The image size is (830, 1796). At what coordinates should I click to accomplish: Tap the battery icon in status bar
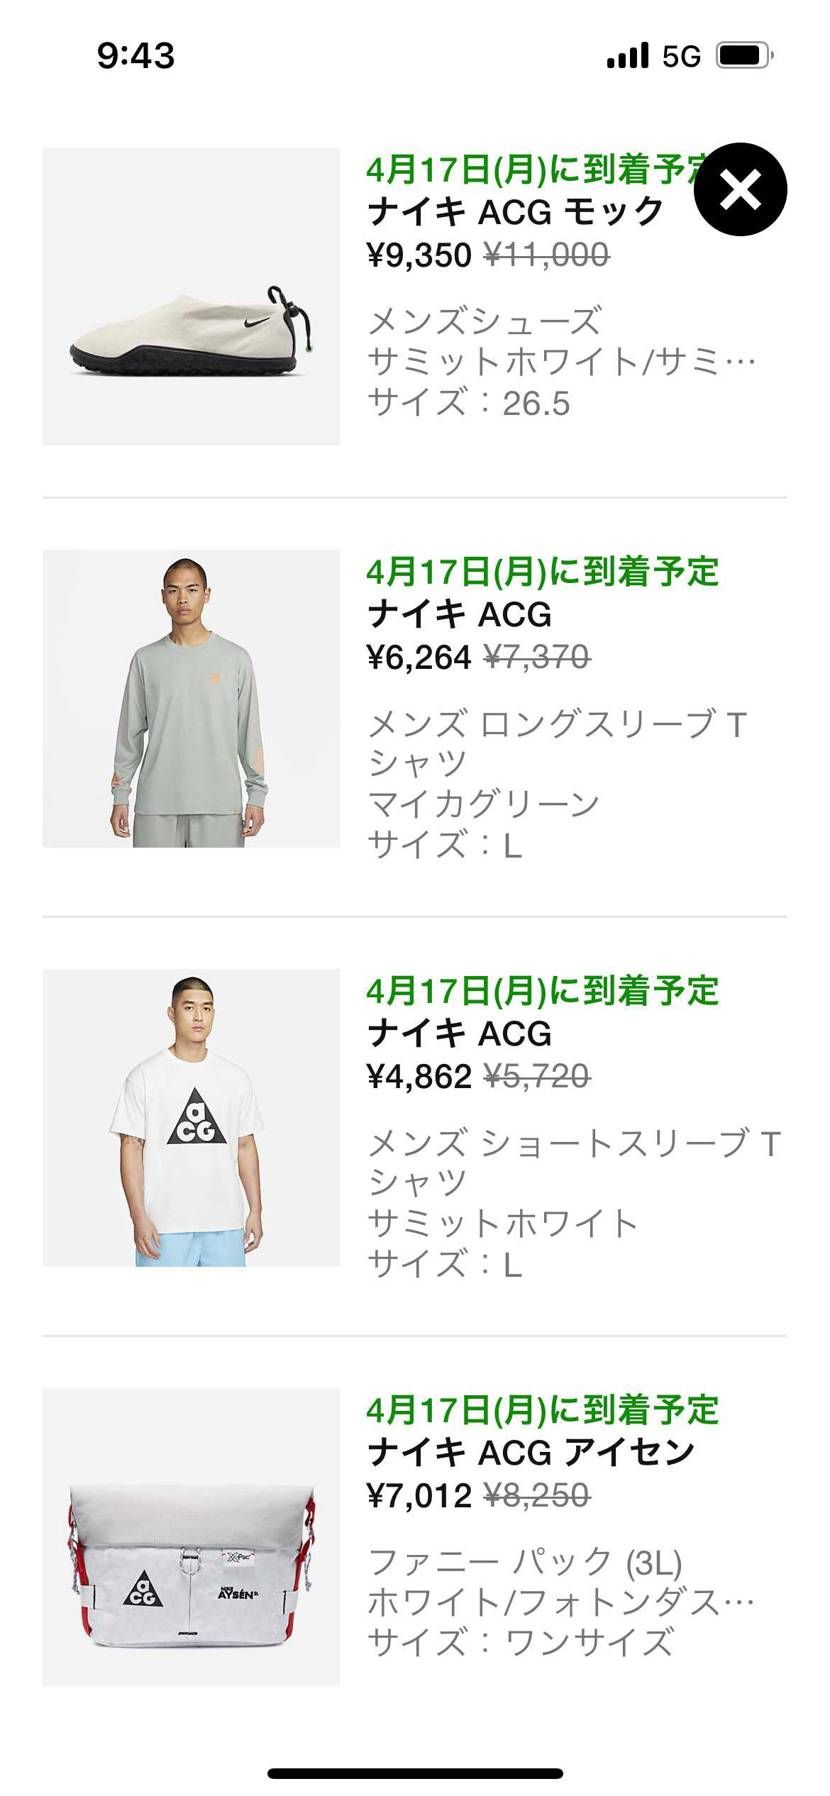coord(745,55)
